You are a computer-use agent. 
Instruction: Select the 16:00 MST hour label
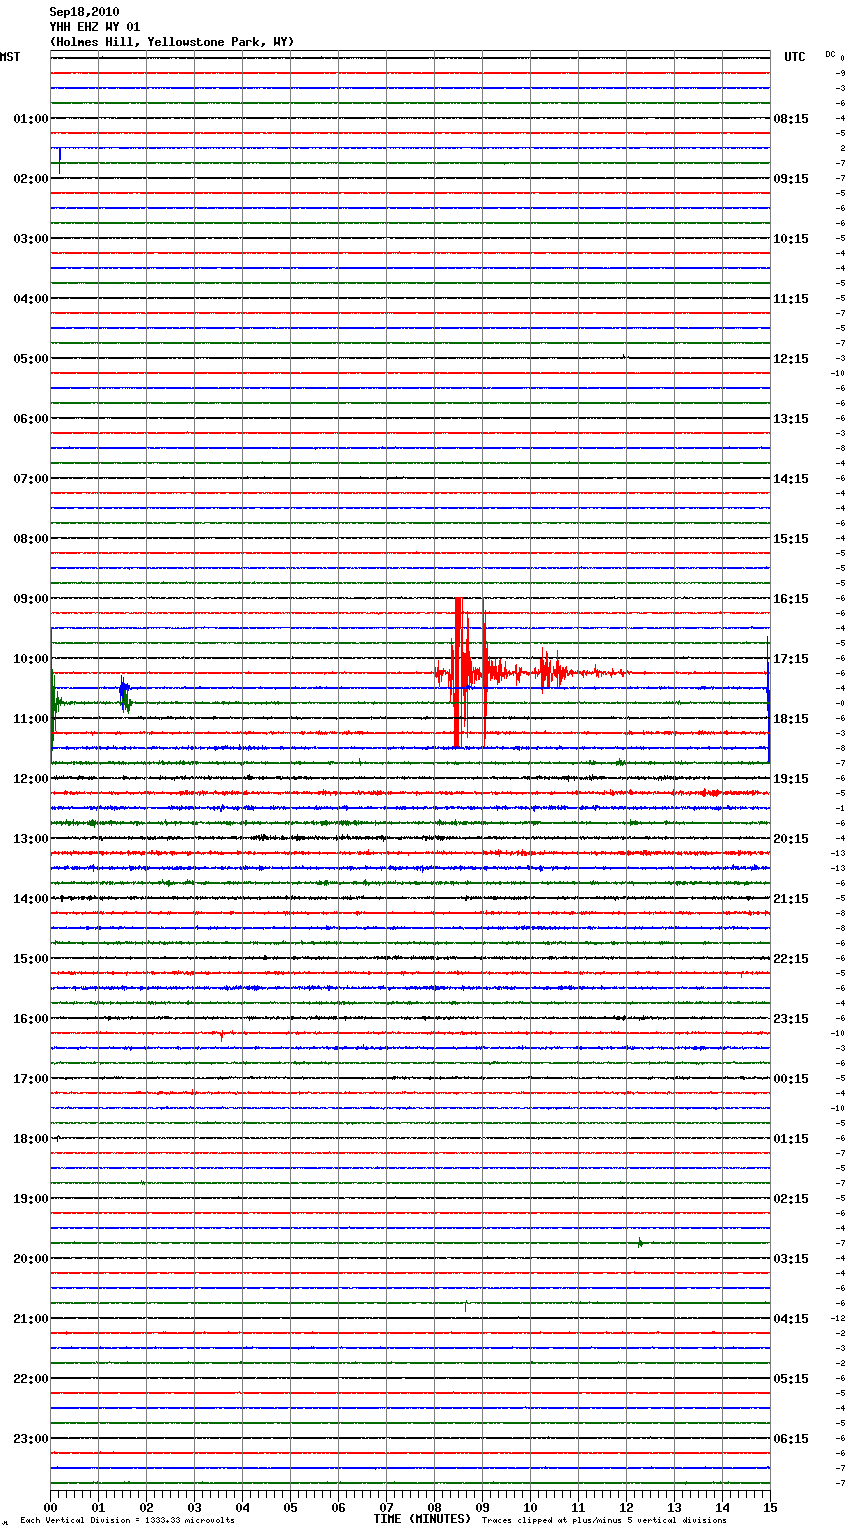coord(30,1019)
